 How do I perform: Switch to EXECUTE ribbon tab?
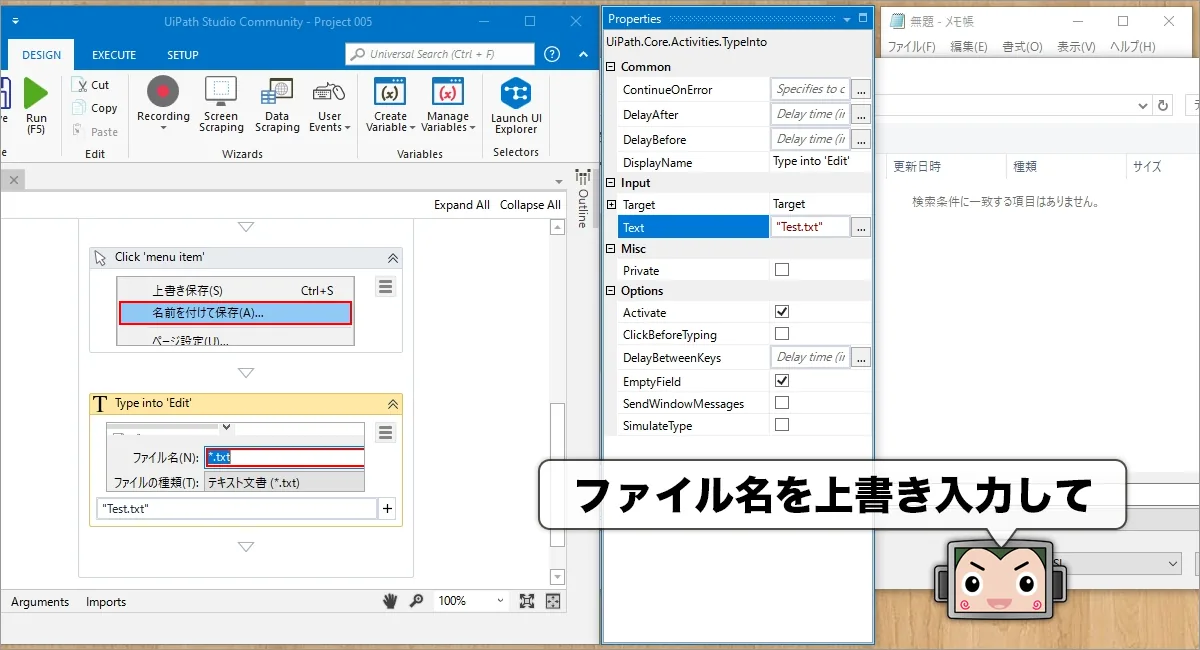(x=114, y=55)
